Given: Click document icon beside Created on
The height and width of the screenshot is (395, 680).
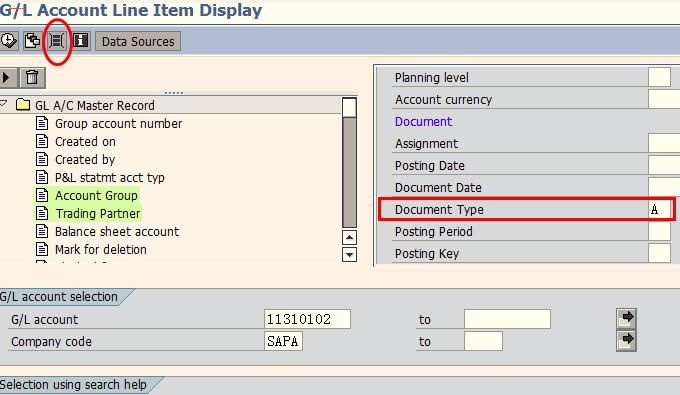Looking at the screenshot, I should [42, 141].
